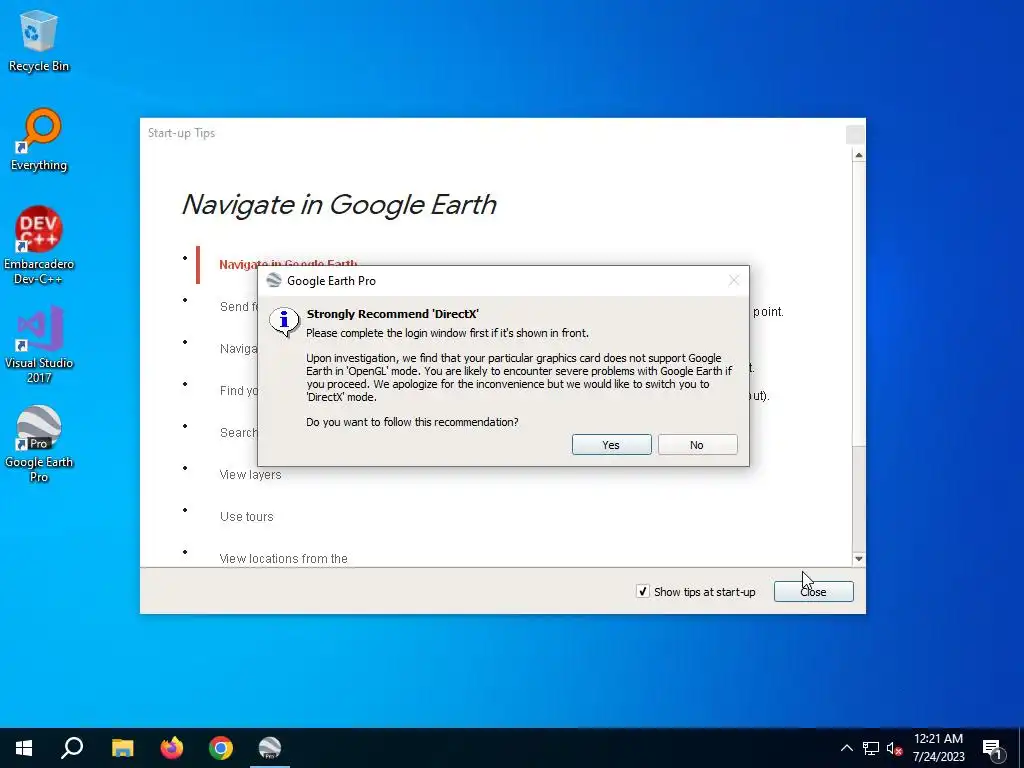Click No in the Google Earth Pro dialog
Screen dimensions: 1024x768
[697, 445]
